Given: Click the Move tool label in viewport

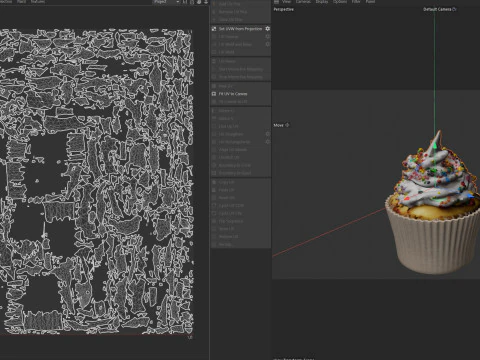Looking at the screenshot, I should [281, 125].
